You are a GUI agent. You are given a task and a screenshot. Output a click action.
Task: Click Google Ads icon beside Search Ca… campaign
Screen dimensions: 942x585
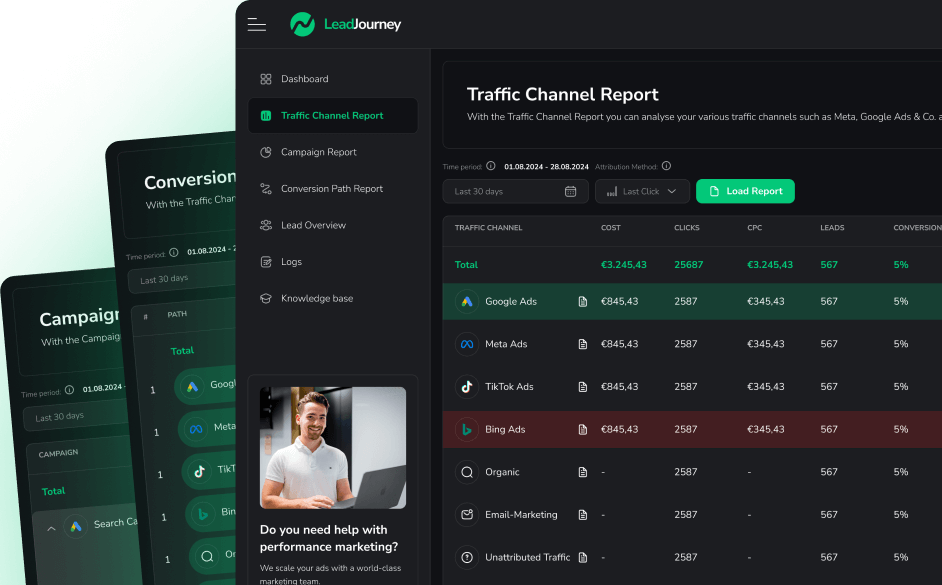coord(76,527)
